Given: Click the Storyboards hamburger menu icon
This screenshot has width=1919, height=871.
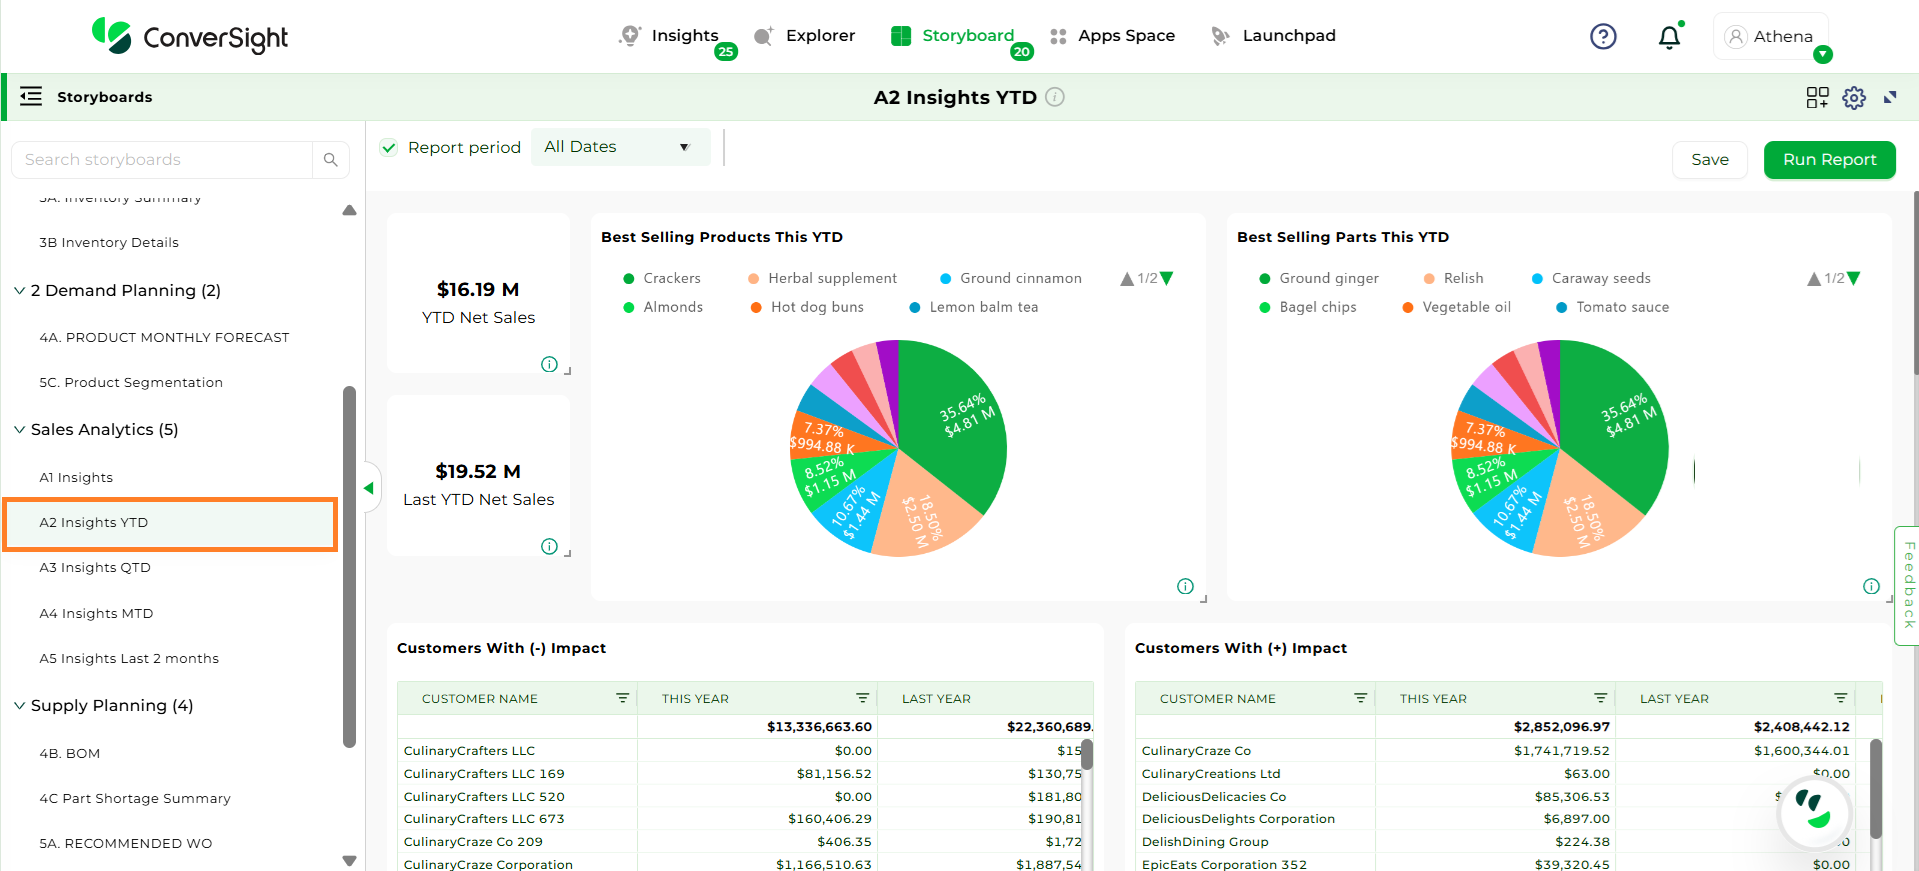Looking at the screenshot, I should pos(31,96).
